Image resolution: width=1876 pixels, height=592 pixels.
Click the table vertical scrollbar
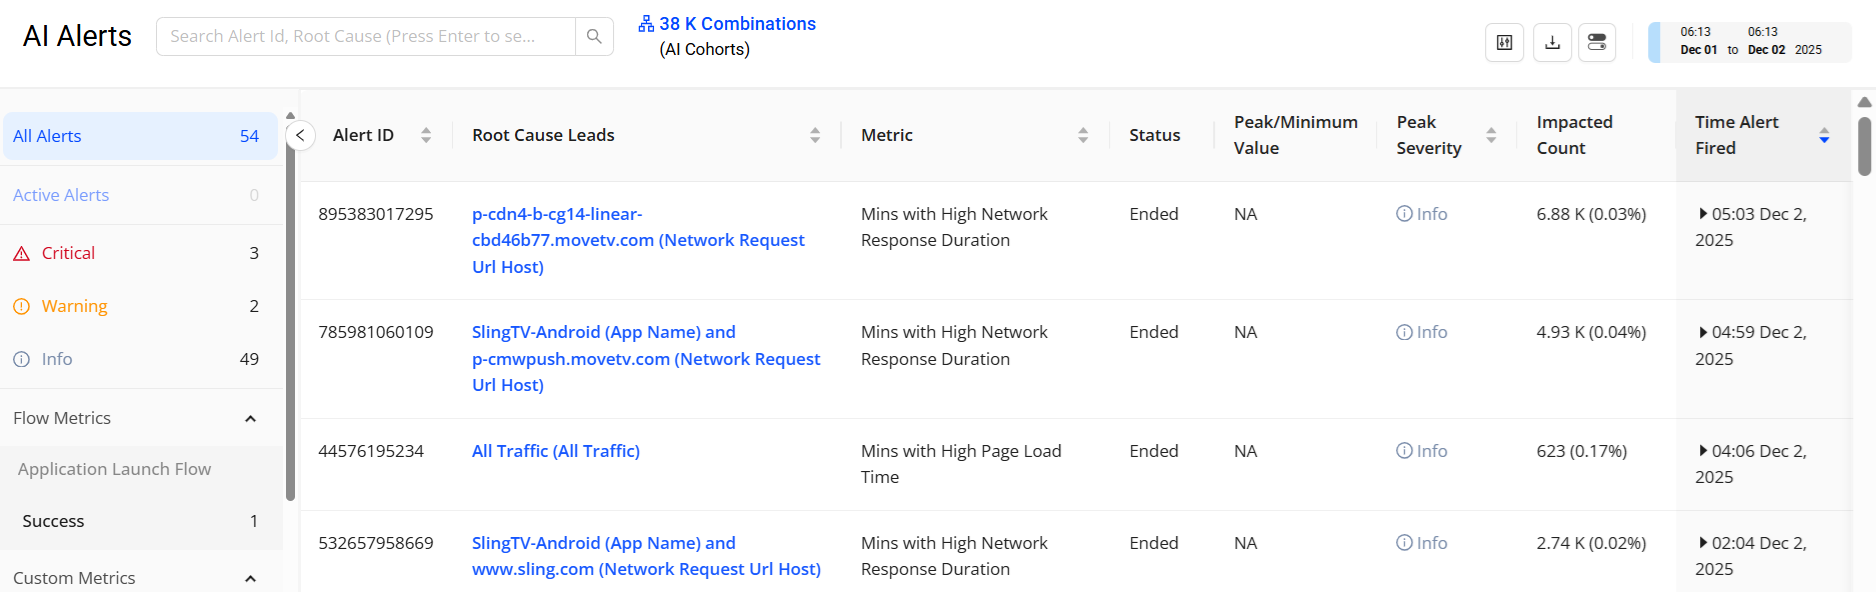coord(1864,146)
